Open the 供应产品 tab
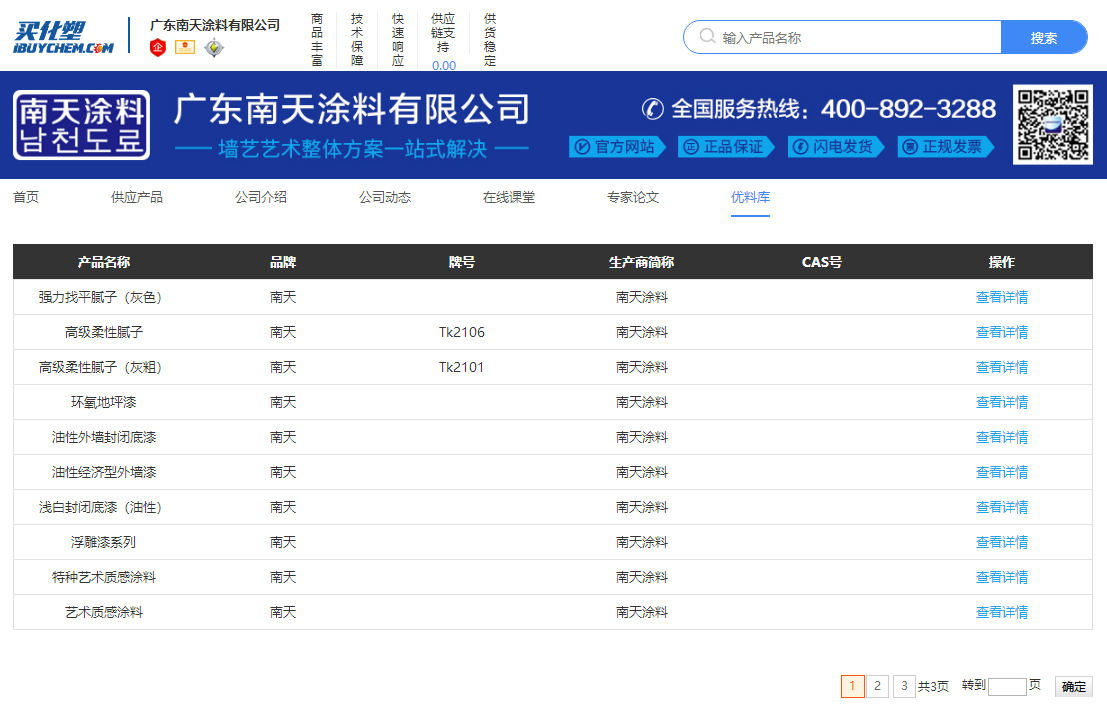Viewport: 1107px width, 708px height. coord(137,198)
